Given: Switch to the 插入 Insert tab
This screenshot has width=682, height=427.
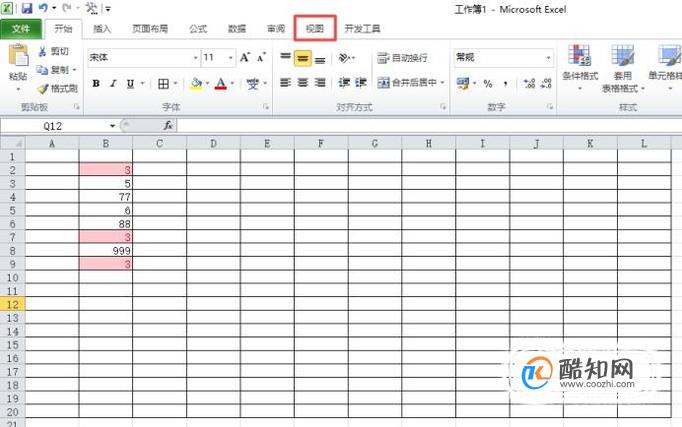Looking at the screenshot, I should (x=102, y=29).
